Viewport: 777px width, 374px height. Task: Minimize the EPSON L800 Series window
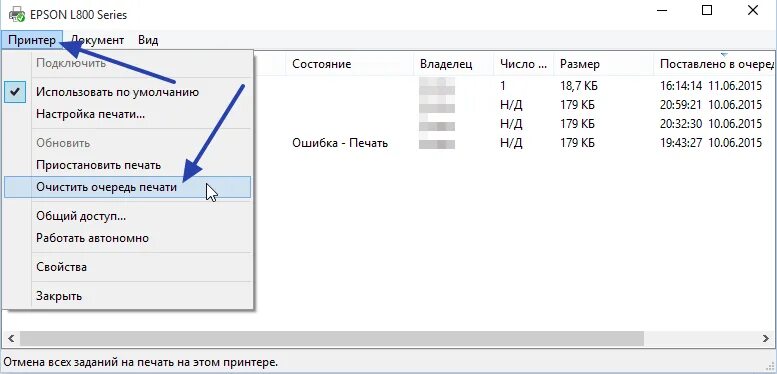point(662,10)
